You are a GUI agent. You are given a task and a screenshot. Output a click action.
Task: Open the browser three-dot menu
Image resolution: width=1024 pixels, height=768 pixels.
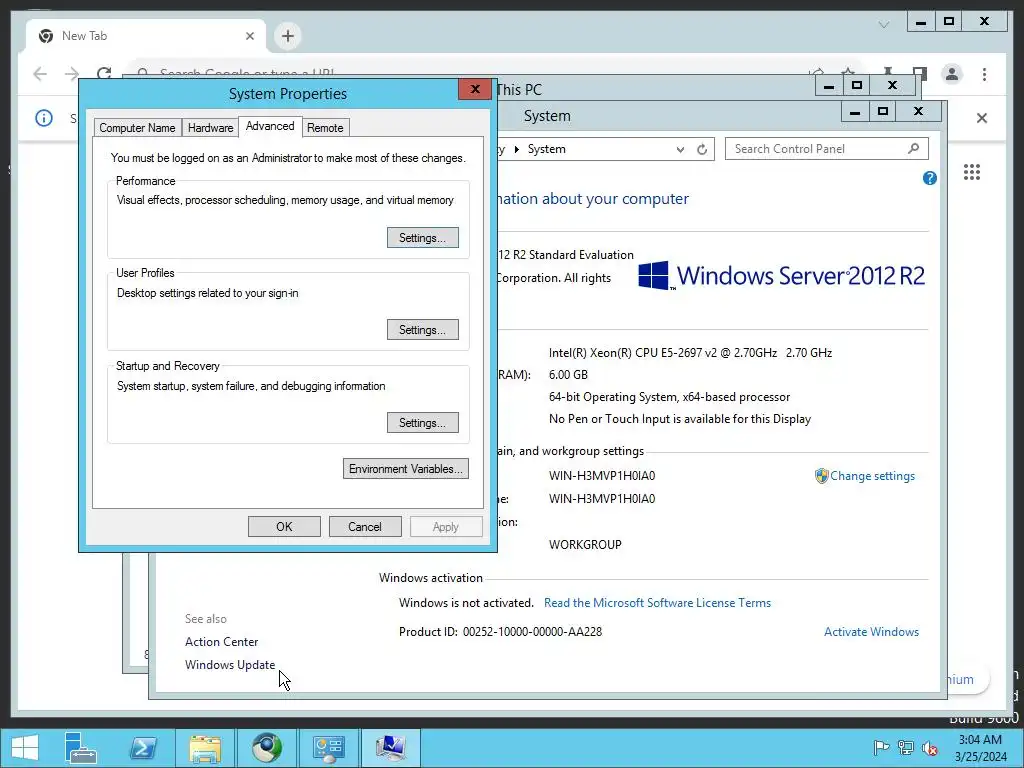(984, 74)
